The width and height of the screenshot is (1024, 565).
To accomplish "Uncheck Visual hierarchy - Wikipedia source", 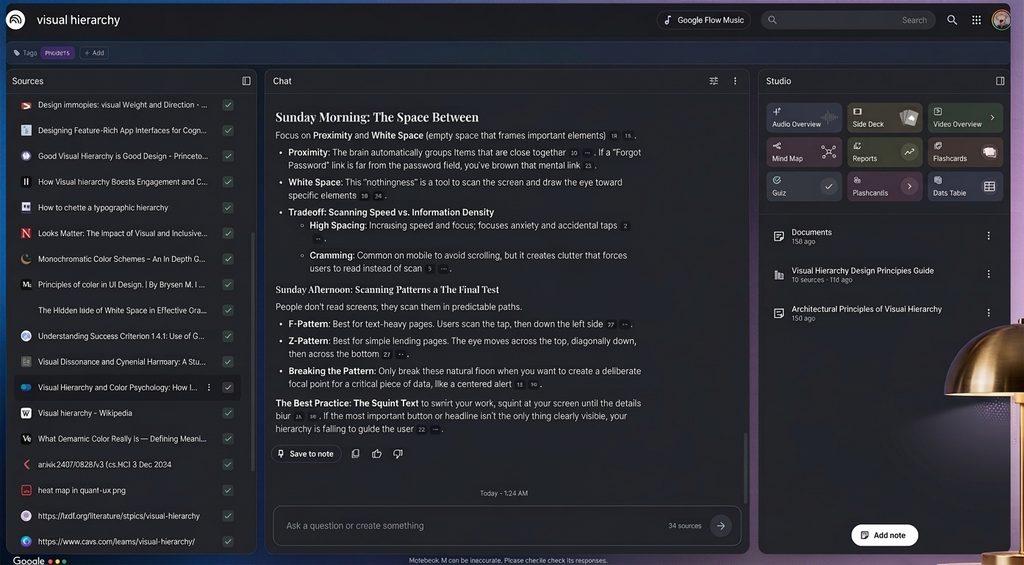I will [x=228, y=413].
